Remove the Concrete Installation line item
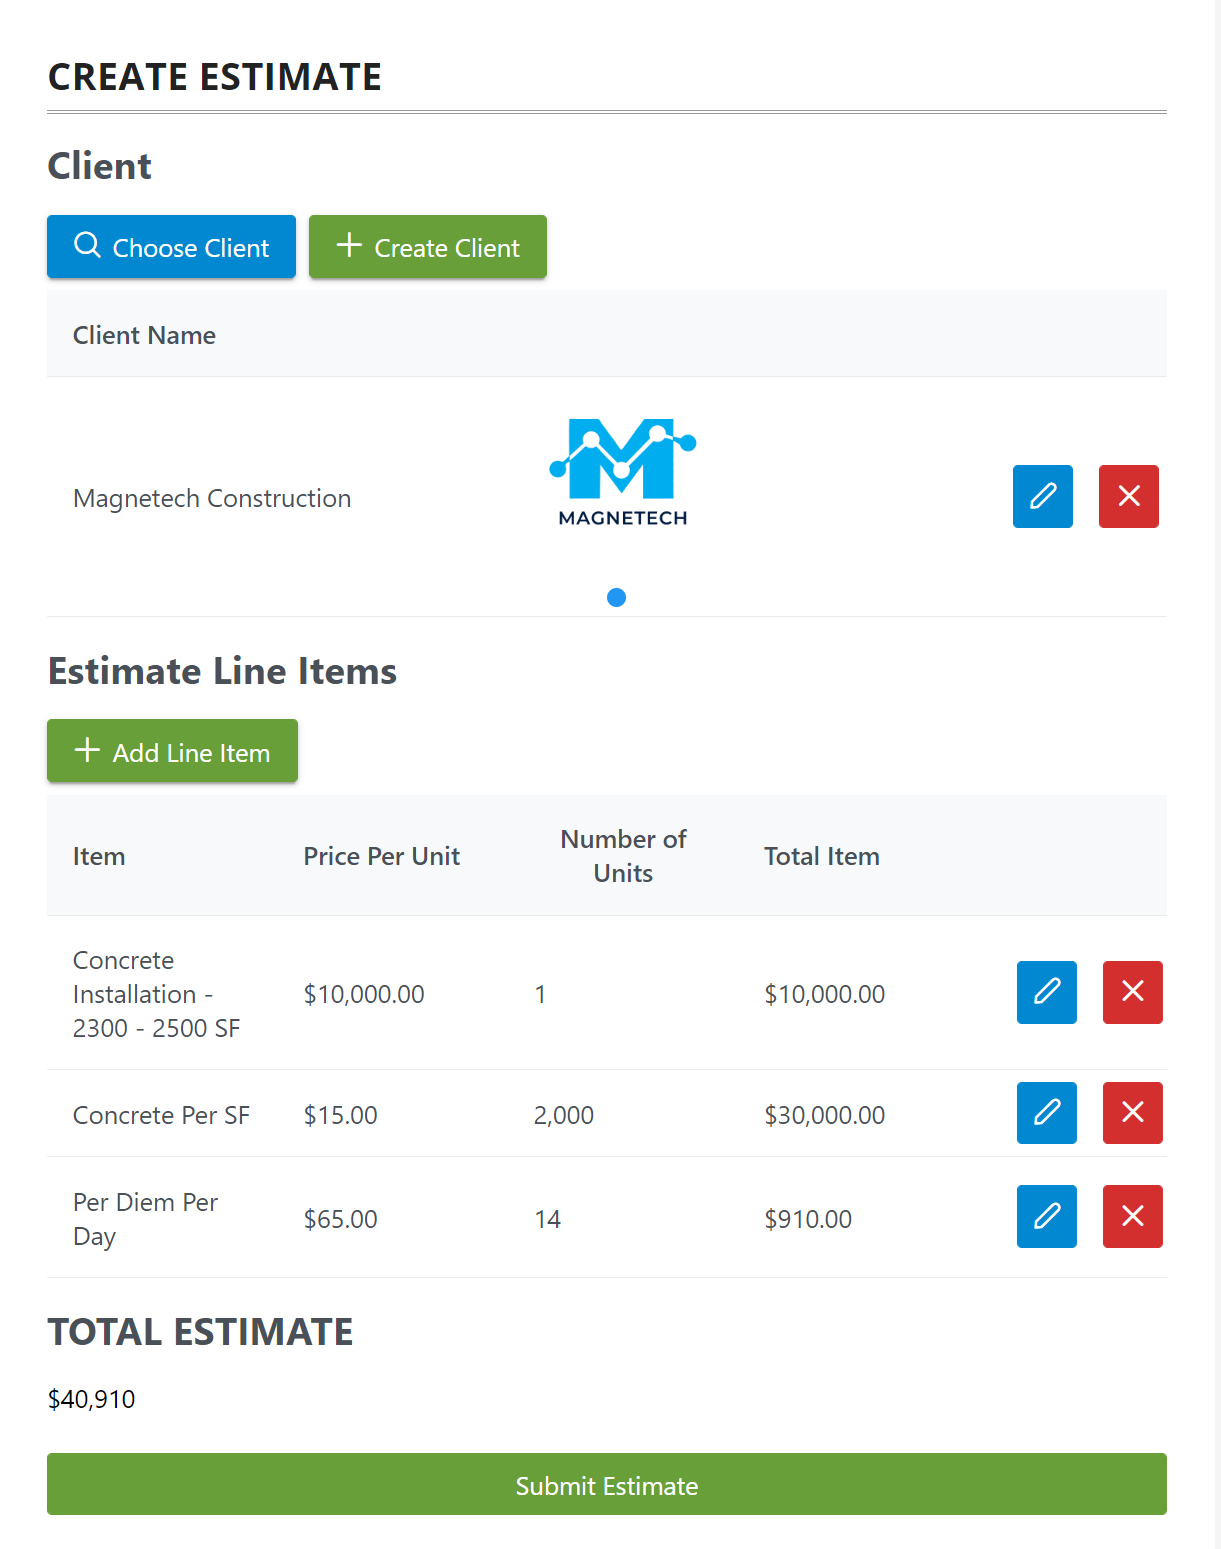 tap(1132, 992)
